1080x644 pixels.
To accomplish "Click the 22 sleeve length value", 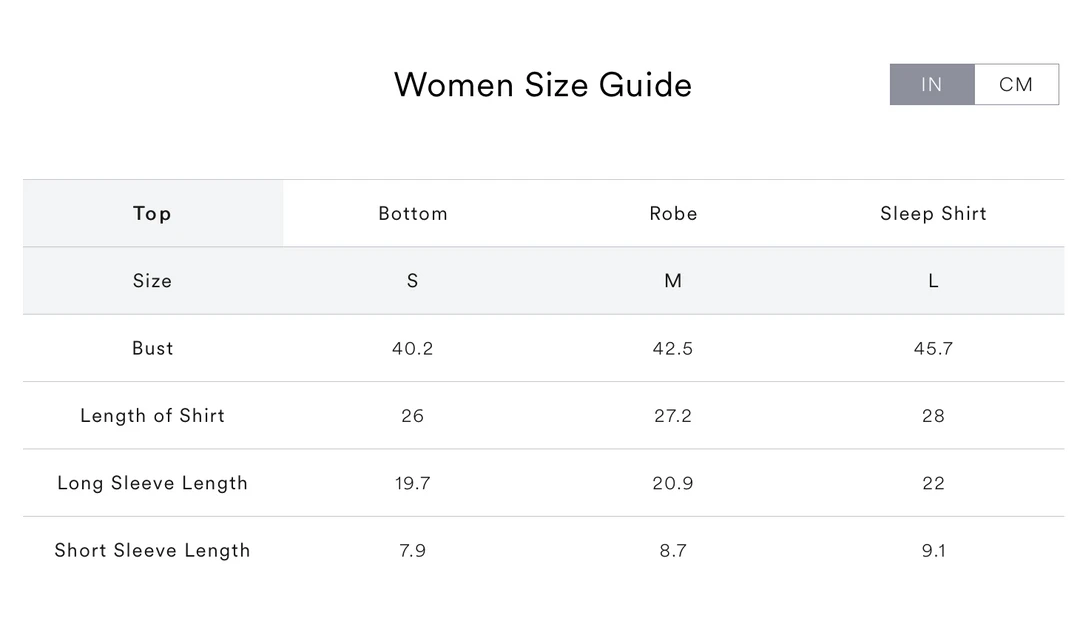I will (933, 483).
